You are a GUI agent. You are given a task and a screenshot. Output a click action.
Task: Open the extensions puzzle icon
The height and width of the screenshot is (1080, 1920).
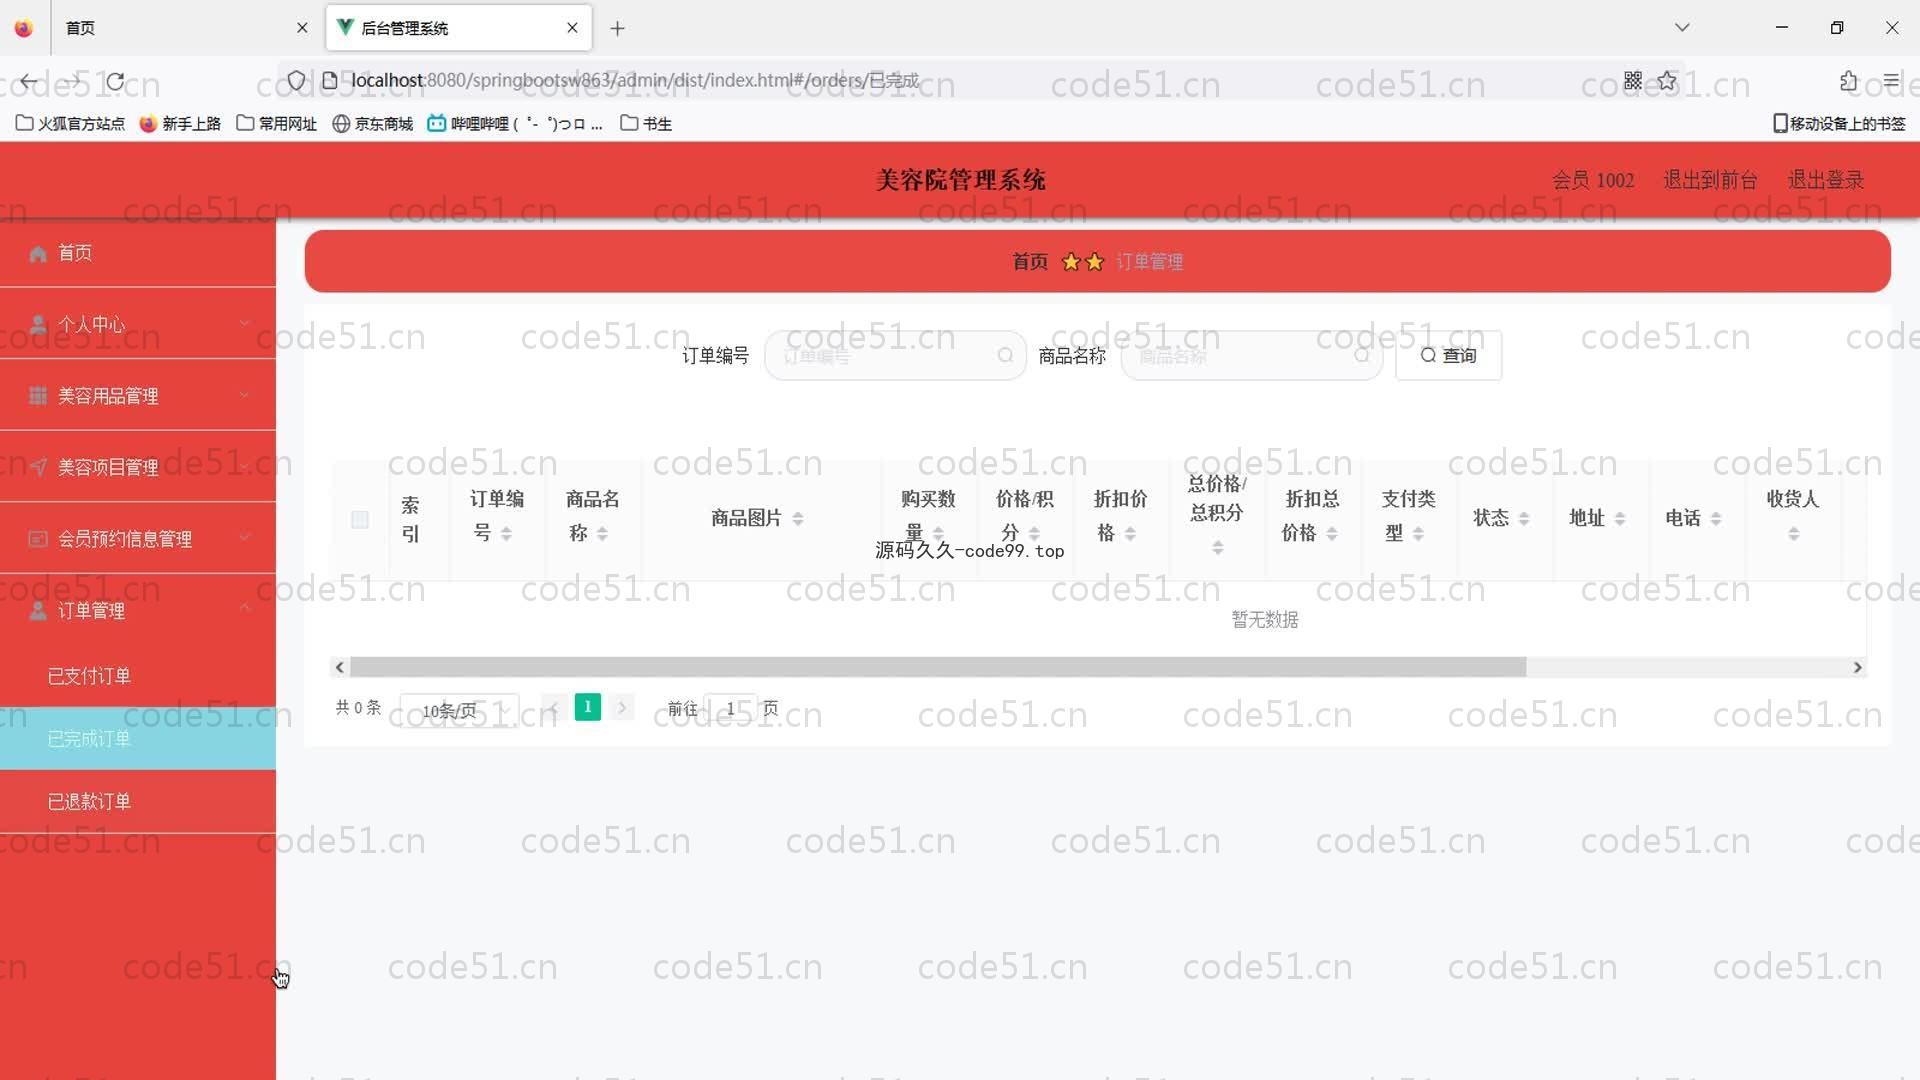tap(1848, 81)
